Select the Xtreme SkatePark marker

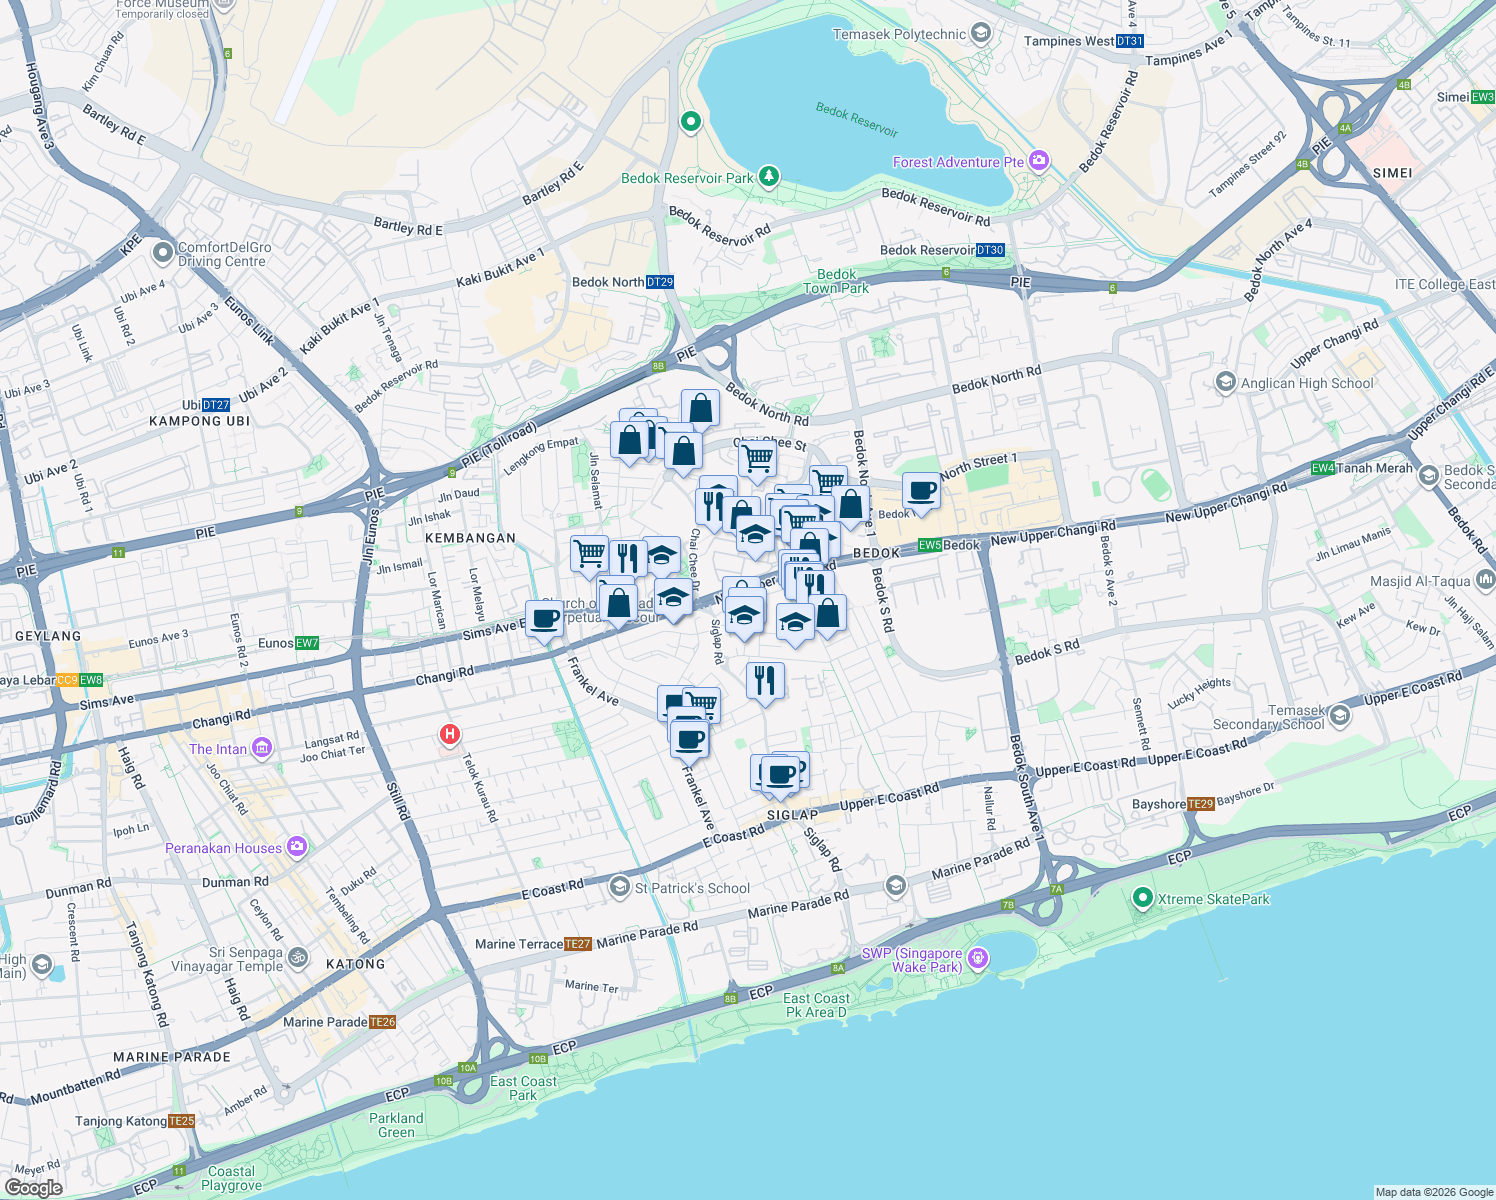[x=1143, y=898]
